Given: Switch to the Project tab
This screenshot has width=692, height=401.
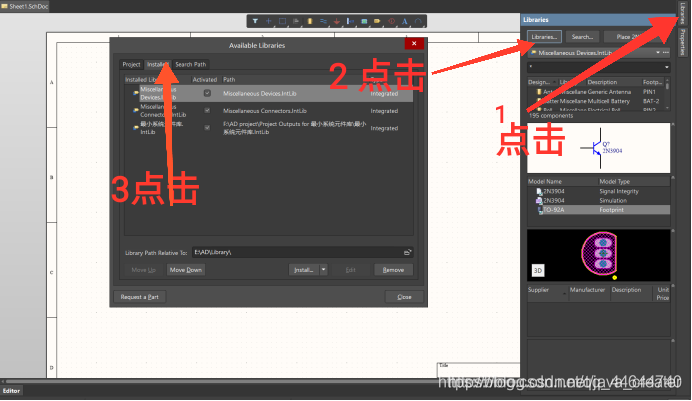Looking at the screenshot, I should pos(131,64).
